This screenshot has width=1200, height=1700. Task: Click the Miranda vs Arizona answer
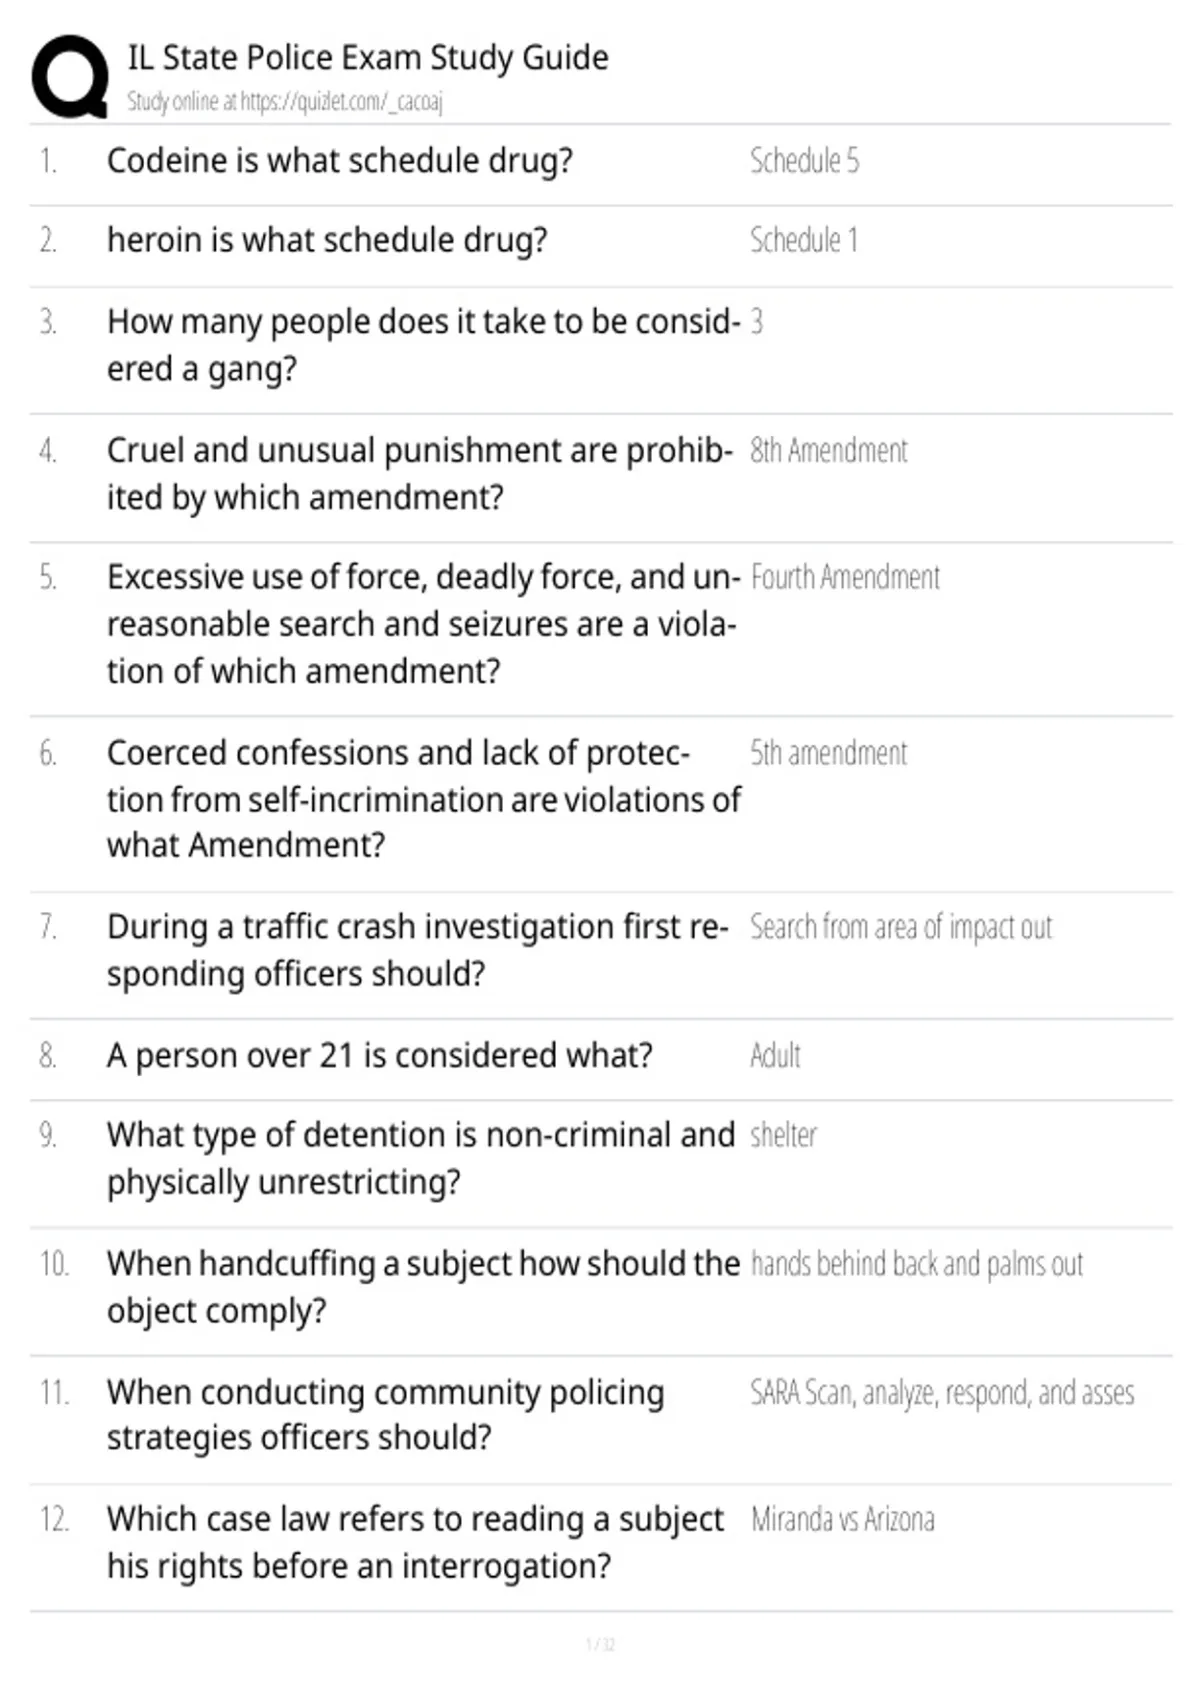pos(842,1519)
